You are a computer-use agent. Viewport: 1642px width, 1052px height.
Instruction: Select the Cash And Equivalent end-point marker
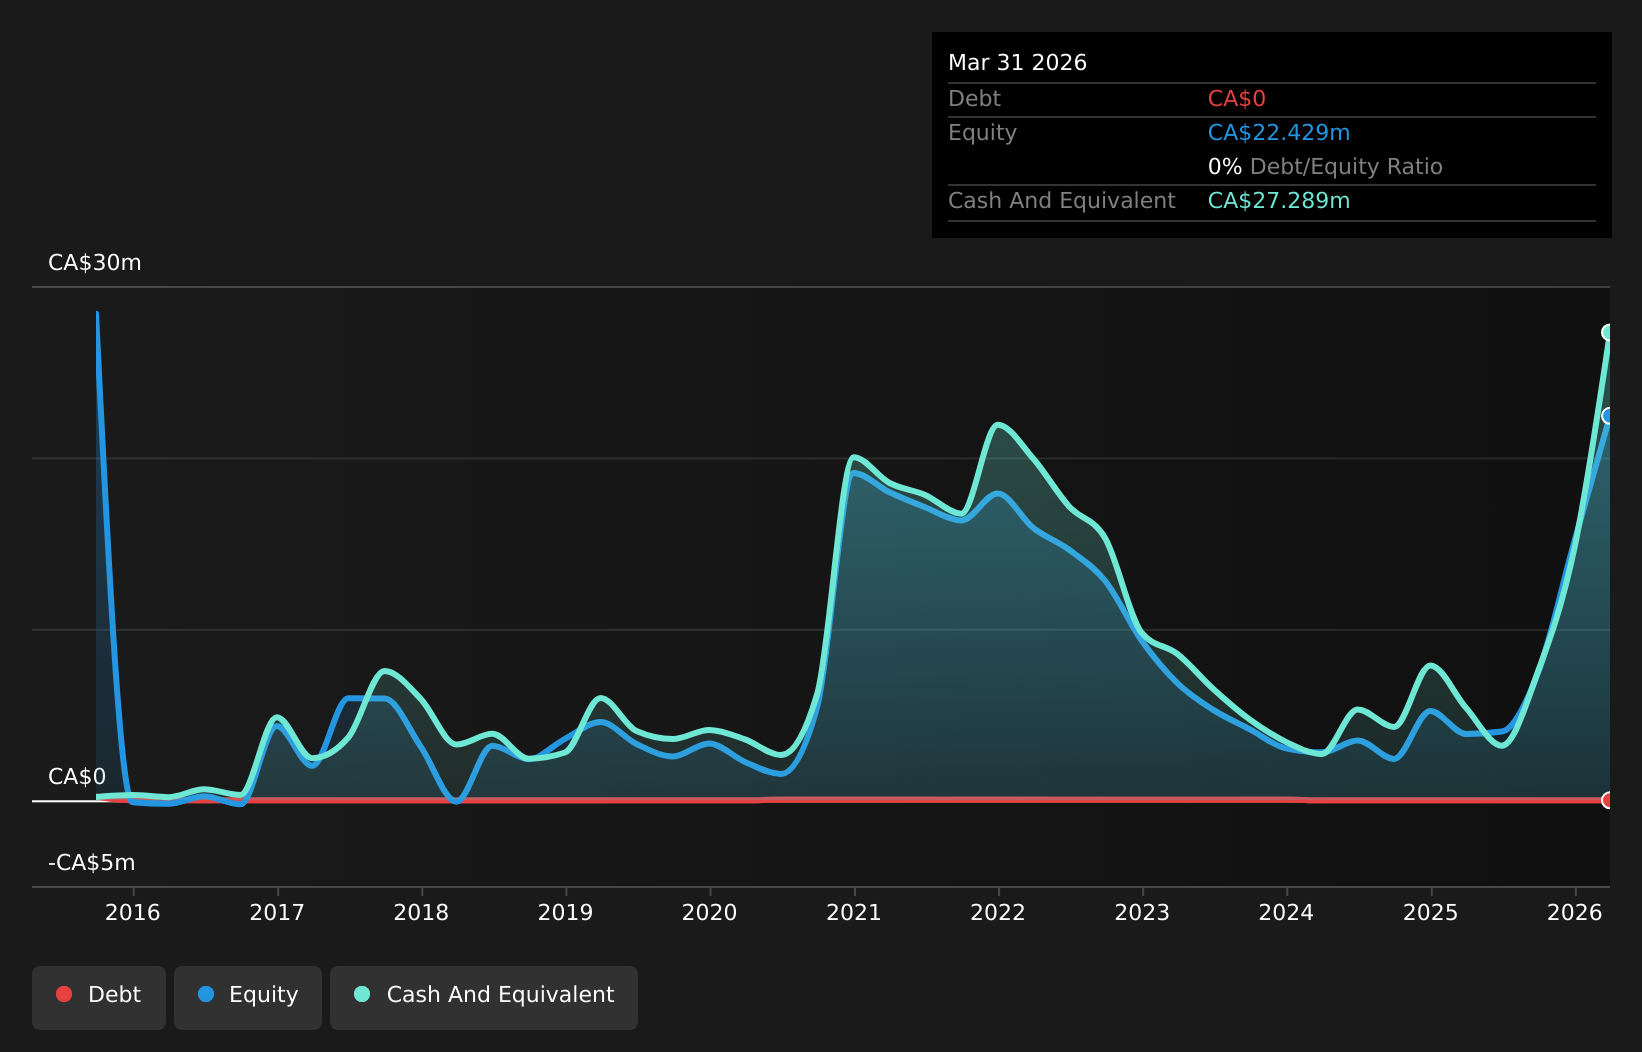pyautogui.click(x=1608, y=332)
